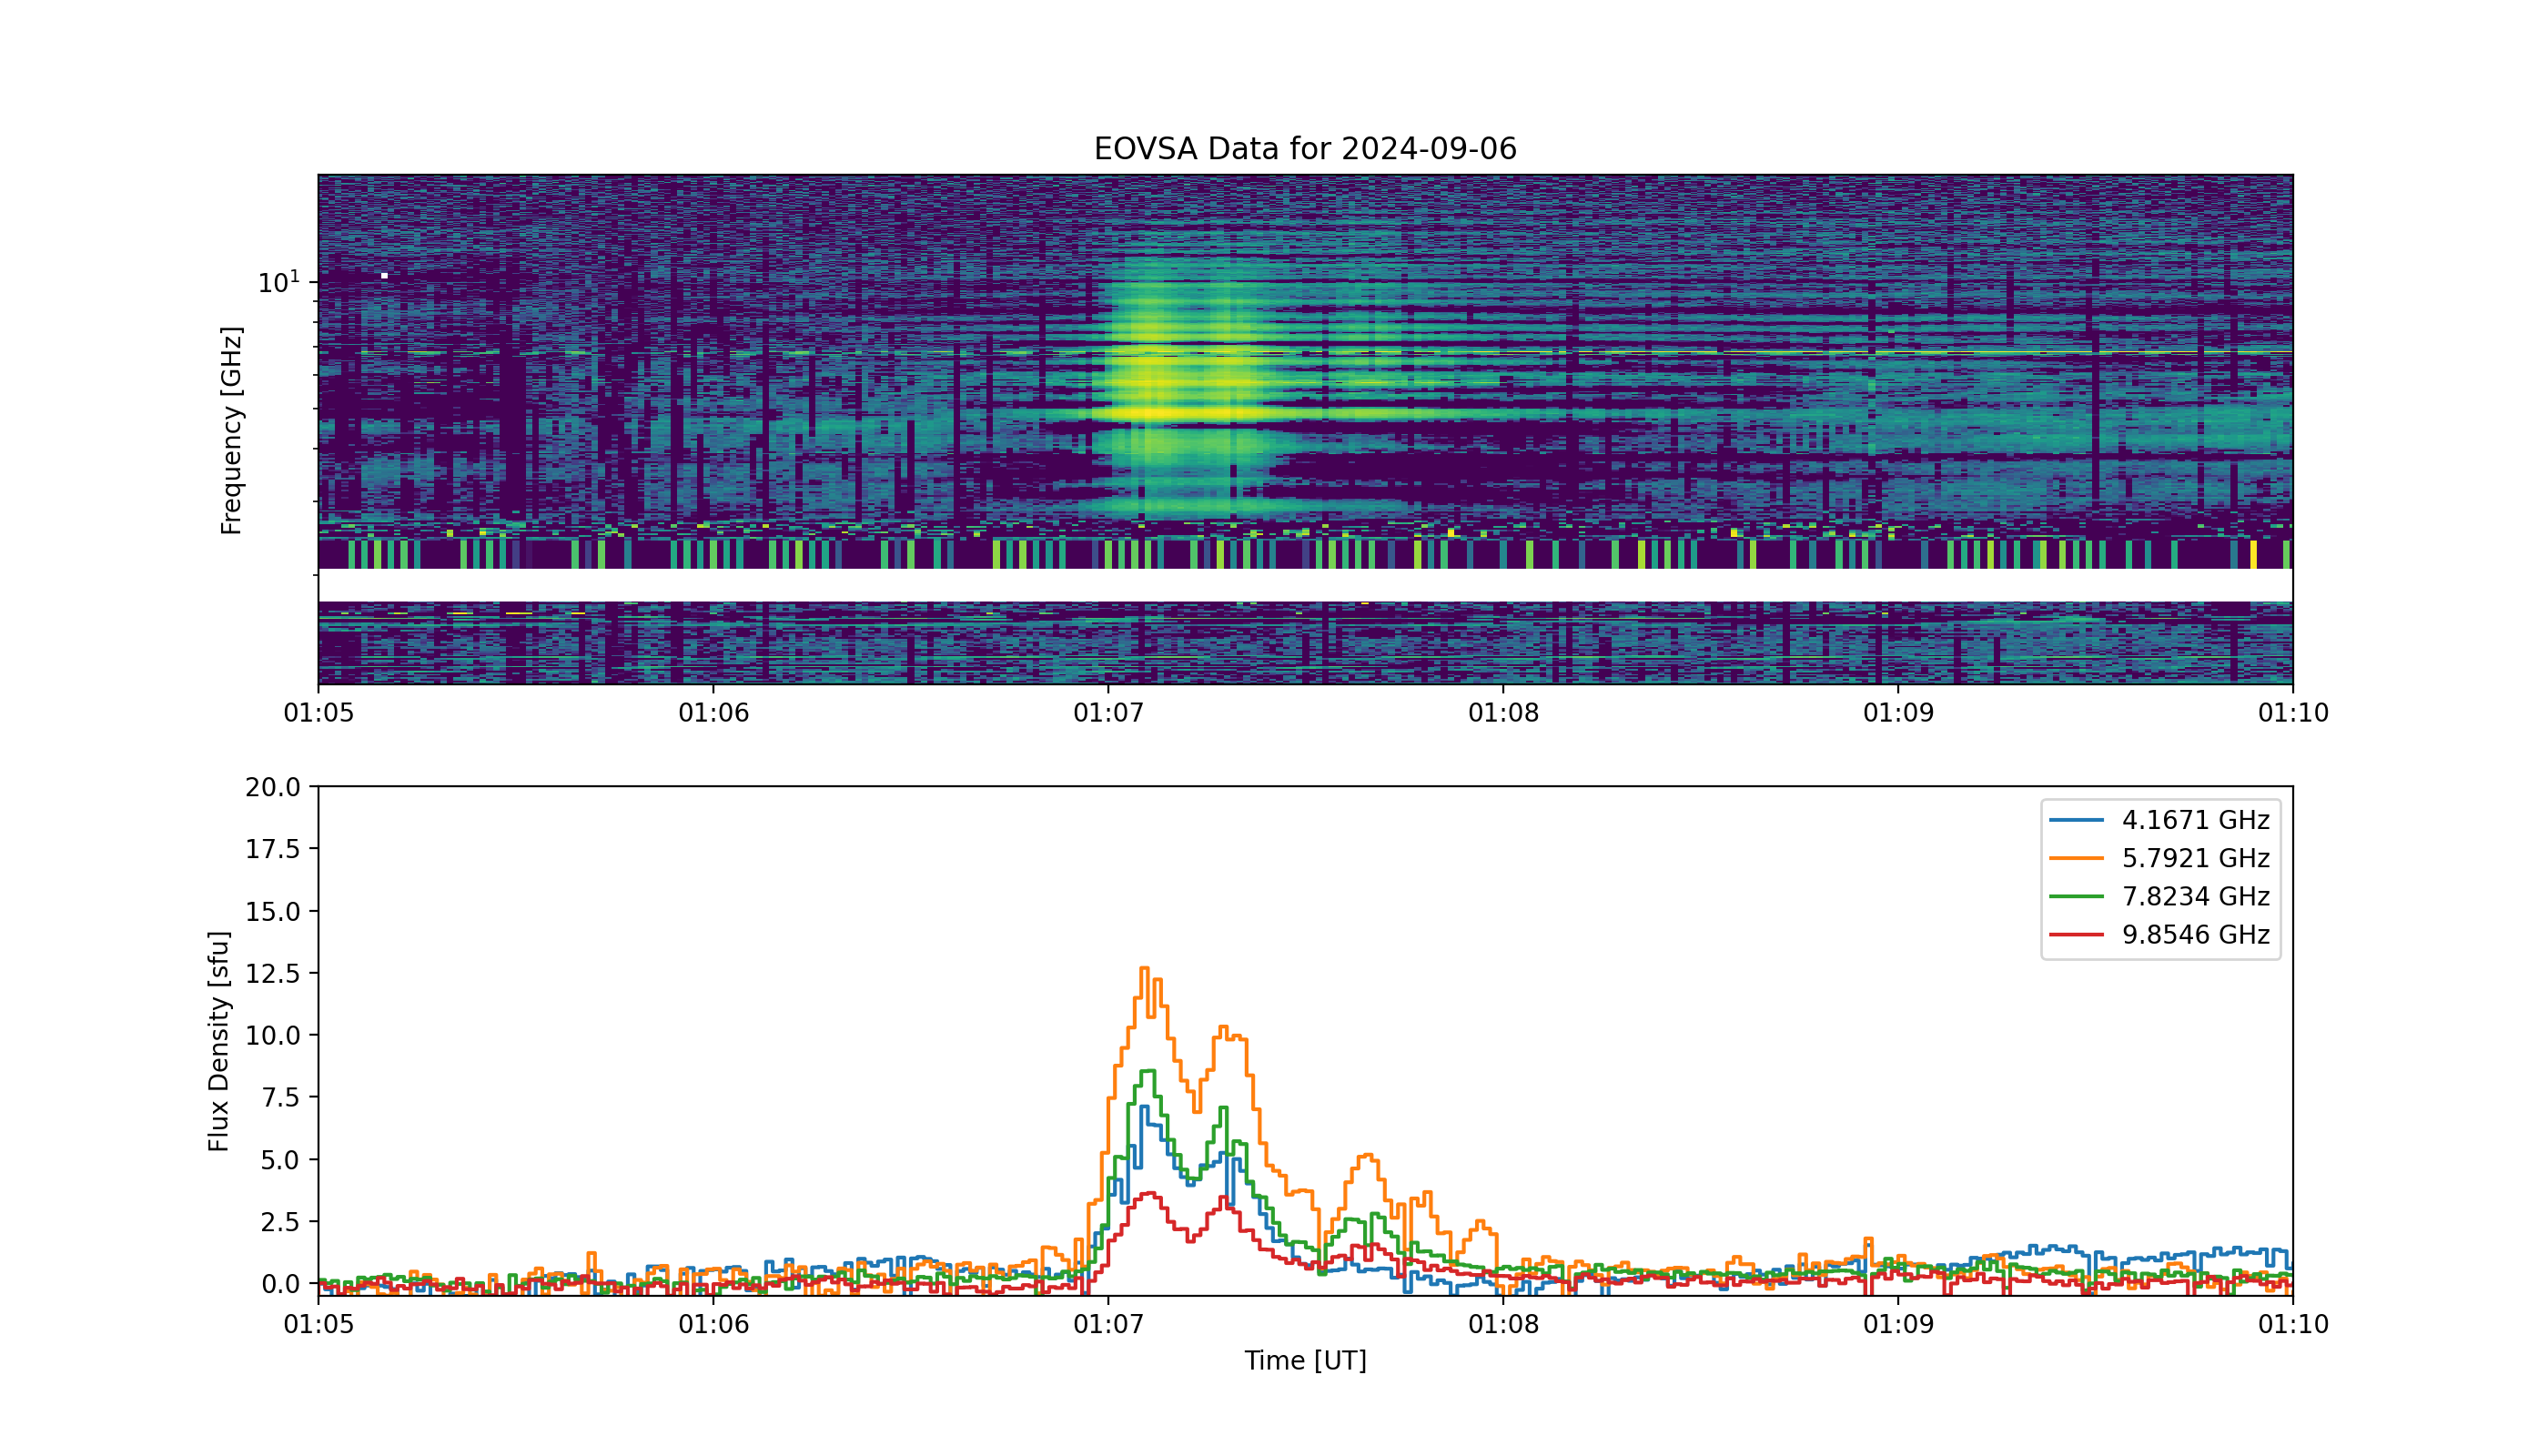The image size is (2548, 1456).
Task: Click the highest orange flux peak near 12.5 sfu
Action: coord(1145,969)
